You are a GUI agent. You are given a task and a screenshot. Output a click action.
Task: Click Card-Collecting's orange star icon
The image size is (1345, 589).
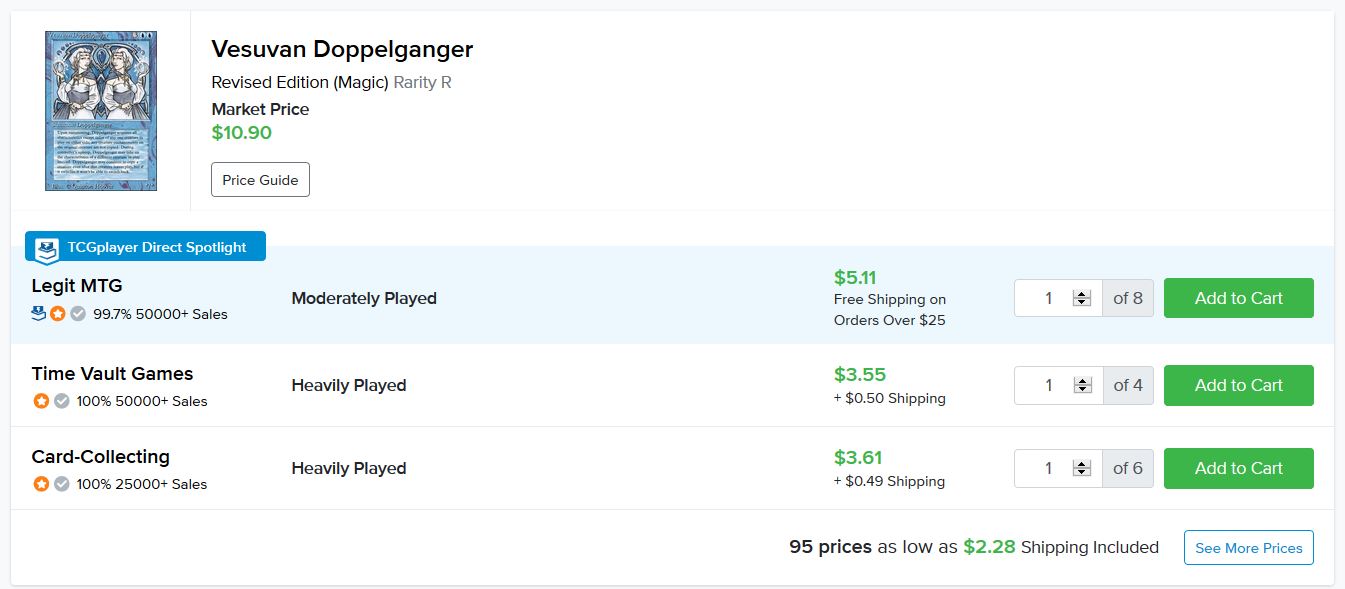coord(41,484)
